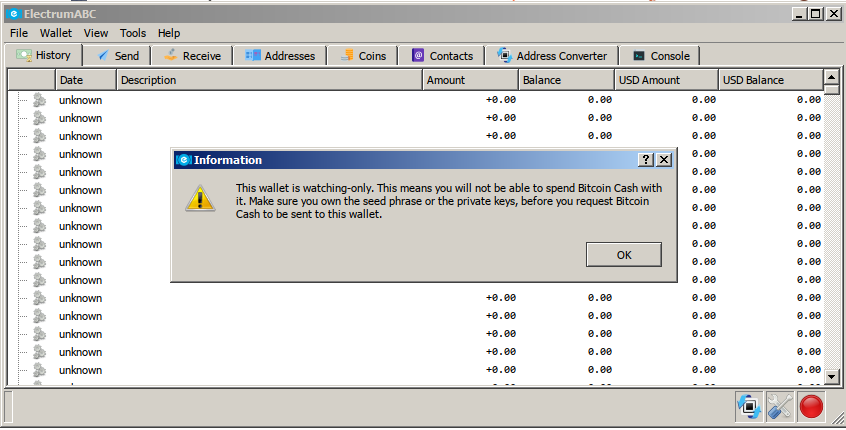The height and width of the screenshot is (430, 846).
Task: Sort by the Balance column header
Action: tap(567, 80)
